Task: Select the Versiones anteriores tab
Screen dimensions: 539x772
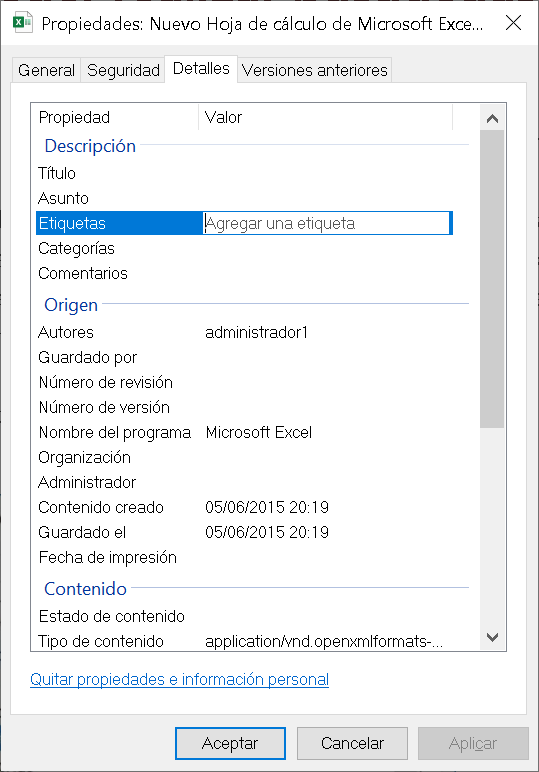Action: (x=315, y=70)
